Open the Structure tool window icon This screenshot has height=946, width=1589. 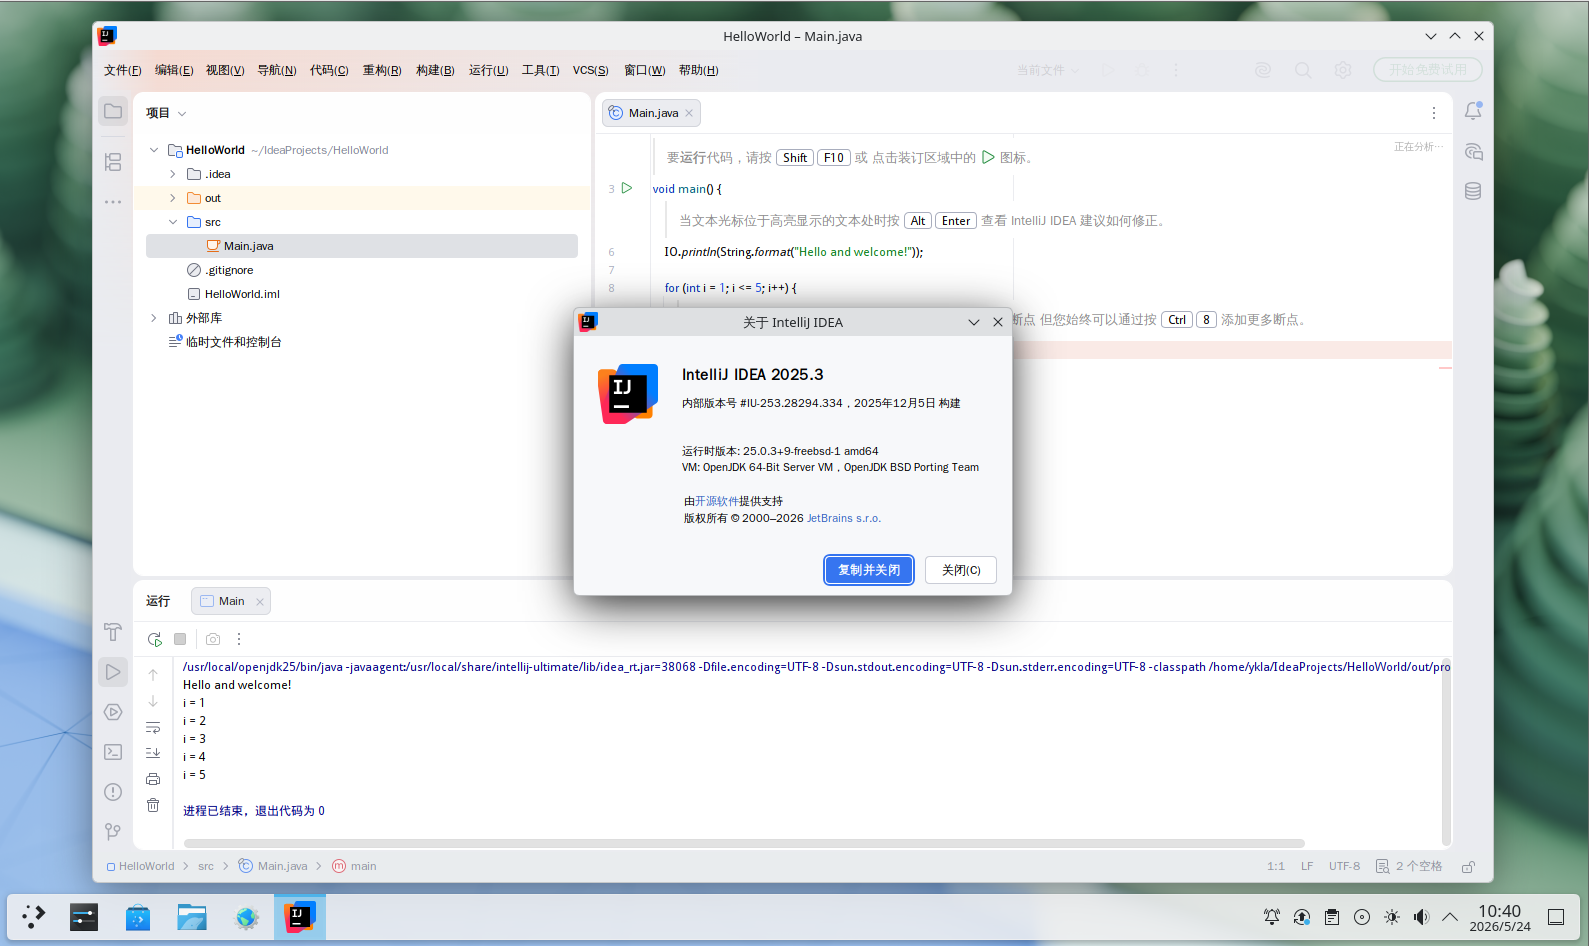[113, 162]
